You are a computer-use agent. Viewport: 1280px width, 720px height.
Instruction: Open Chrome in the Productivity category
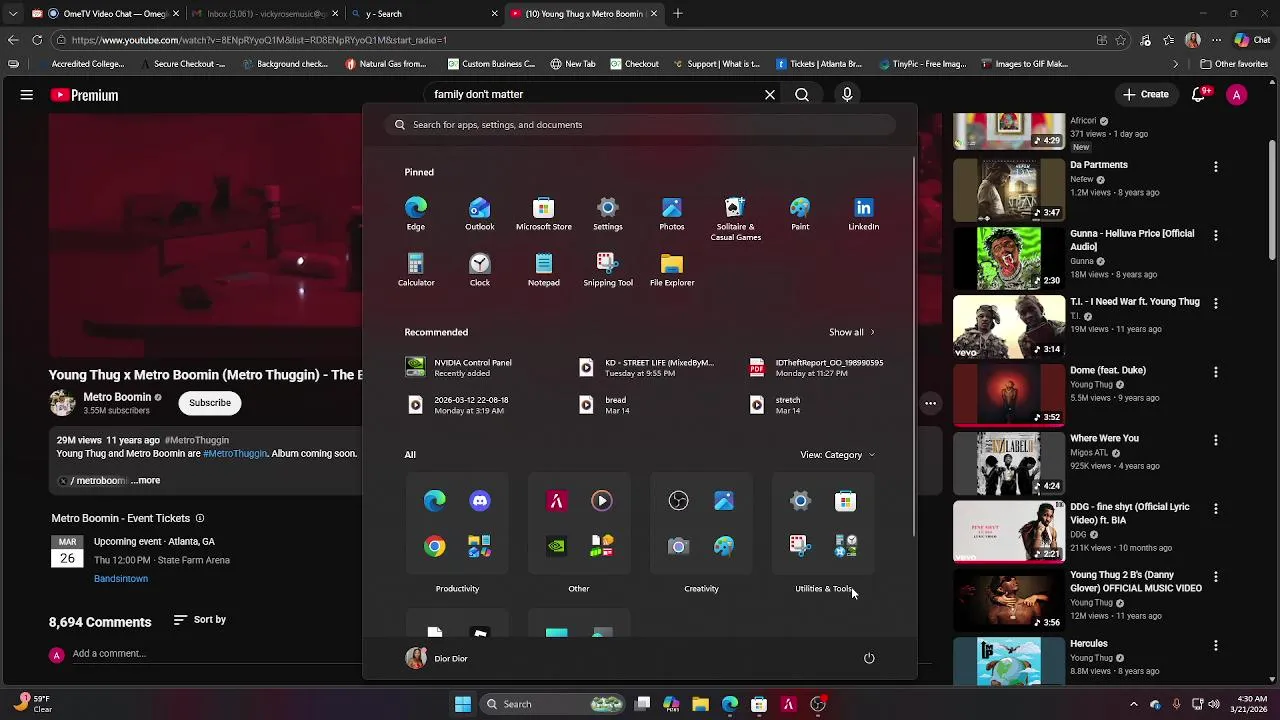pyautogui.click(x=434, y=546)
